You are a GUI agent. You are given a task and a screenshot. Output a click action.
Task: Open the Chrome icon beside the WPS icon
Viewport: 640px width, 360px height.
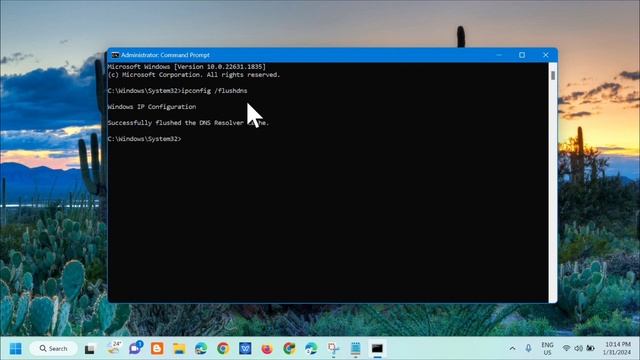coord(223,349)
